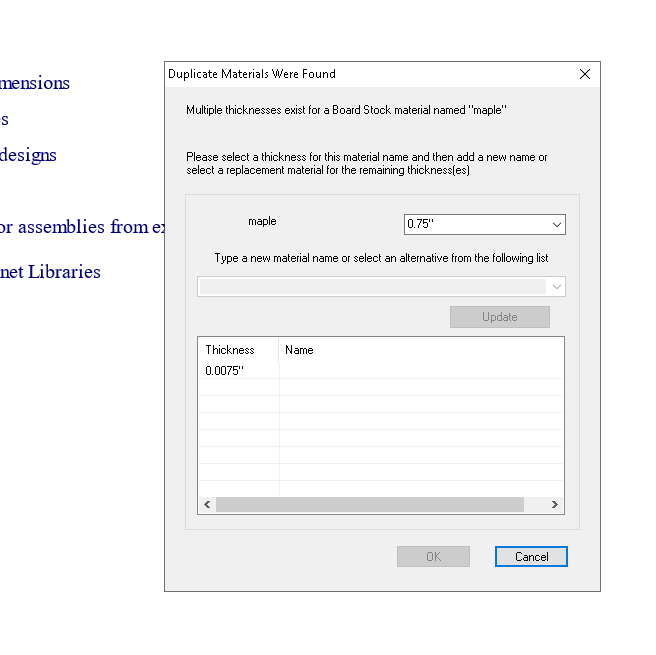Open the link ending in "designs"
Viewport: 656px width, 655px height.
coord(28,155)
